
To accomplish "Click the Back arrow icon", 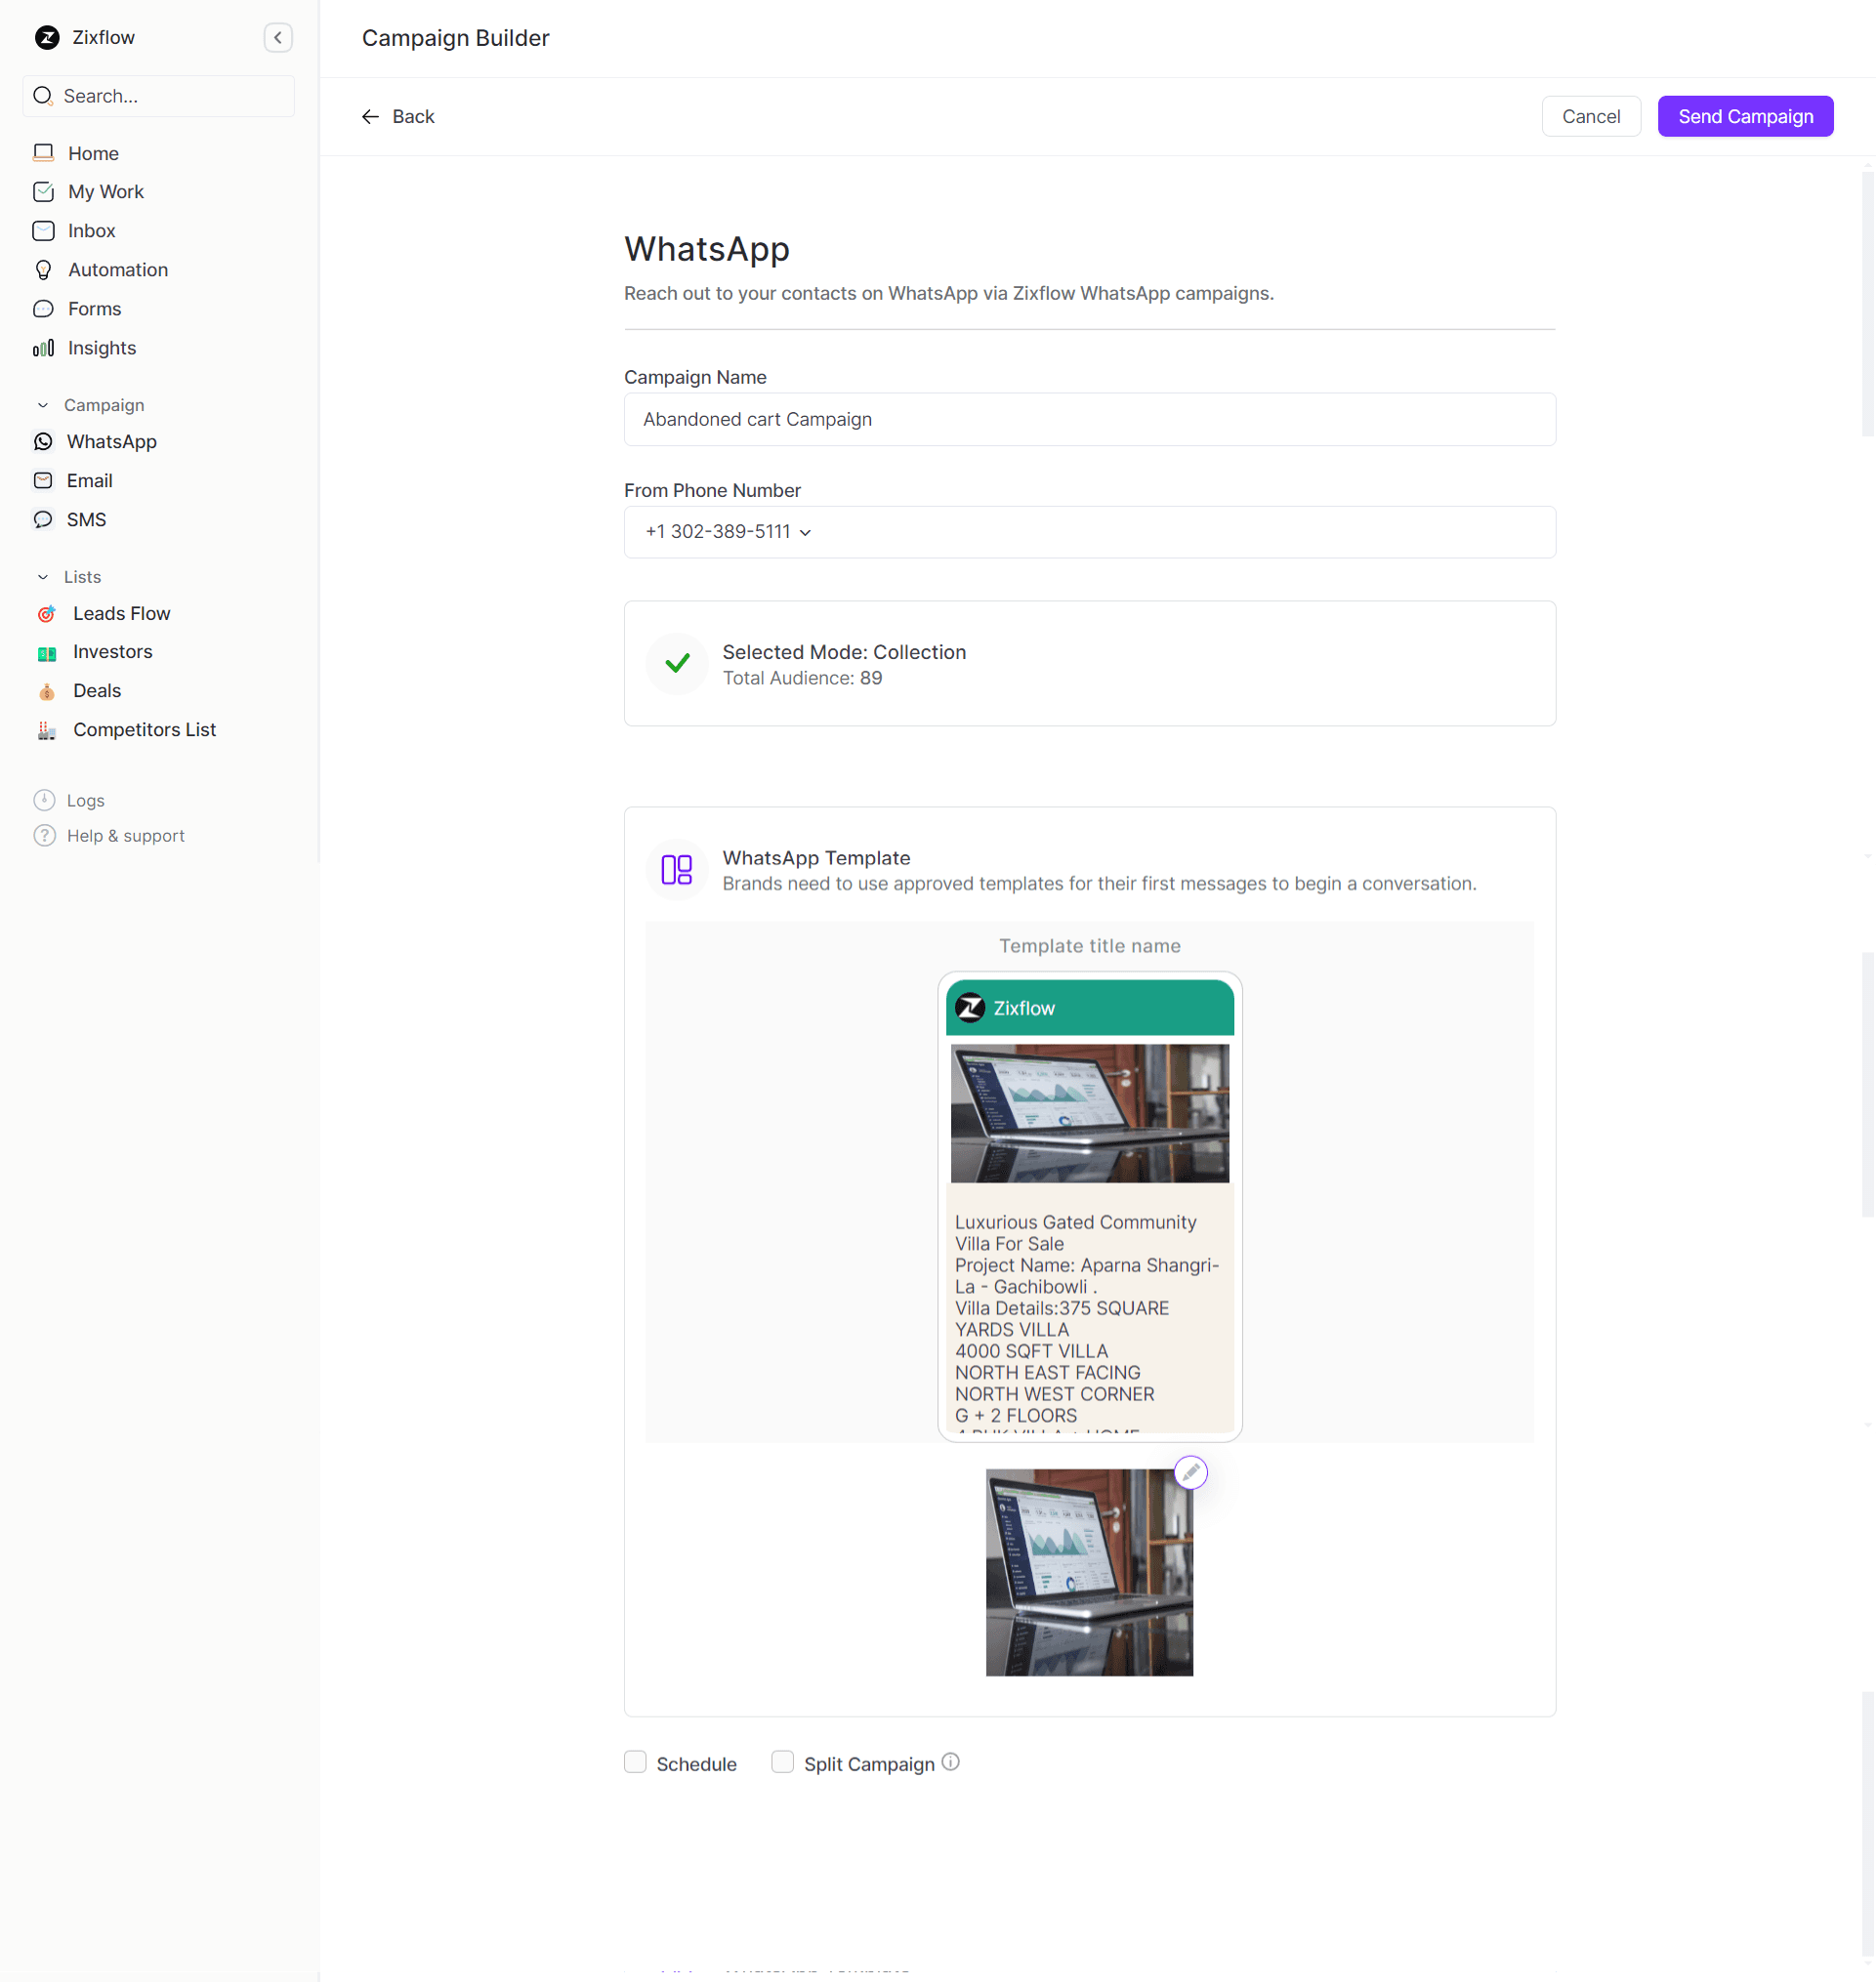I will 370,117.
